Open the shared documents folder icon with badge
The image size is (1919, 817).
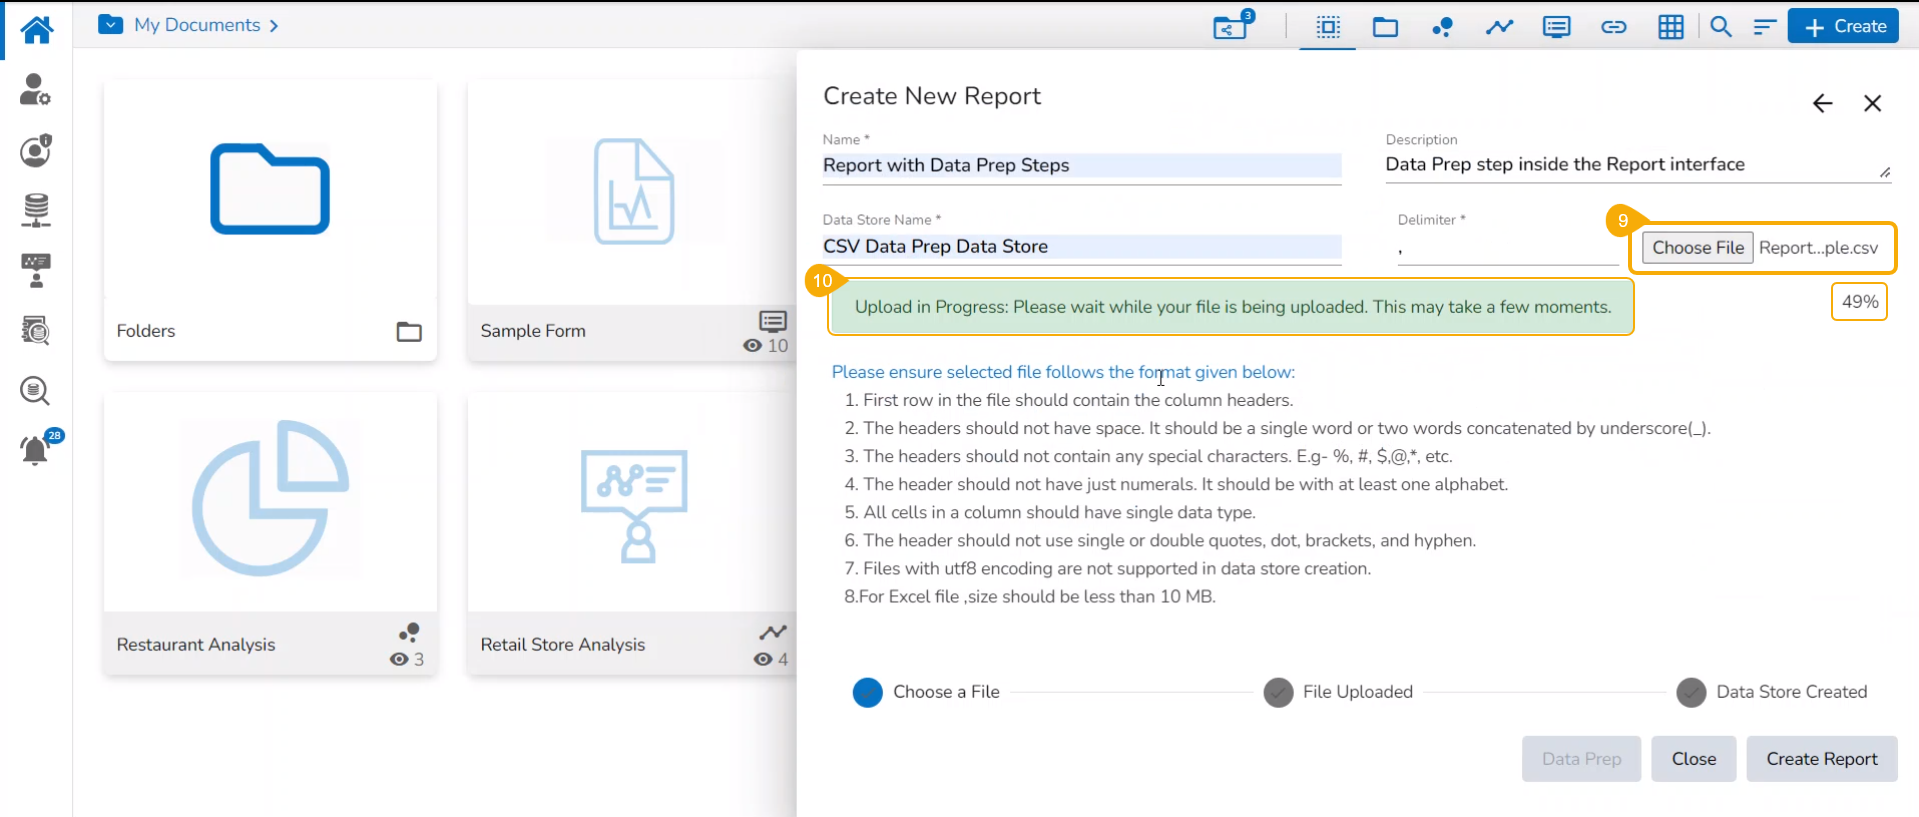tap(1232, 26)
